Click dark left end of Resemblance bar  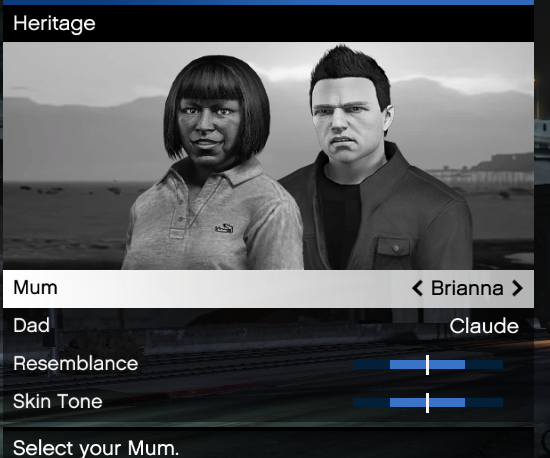point(371,365)
